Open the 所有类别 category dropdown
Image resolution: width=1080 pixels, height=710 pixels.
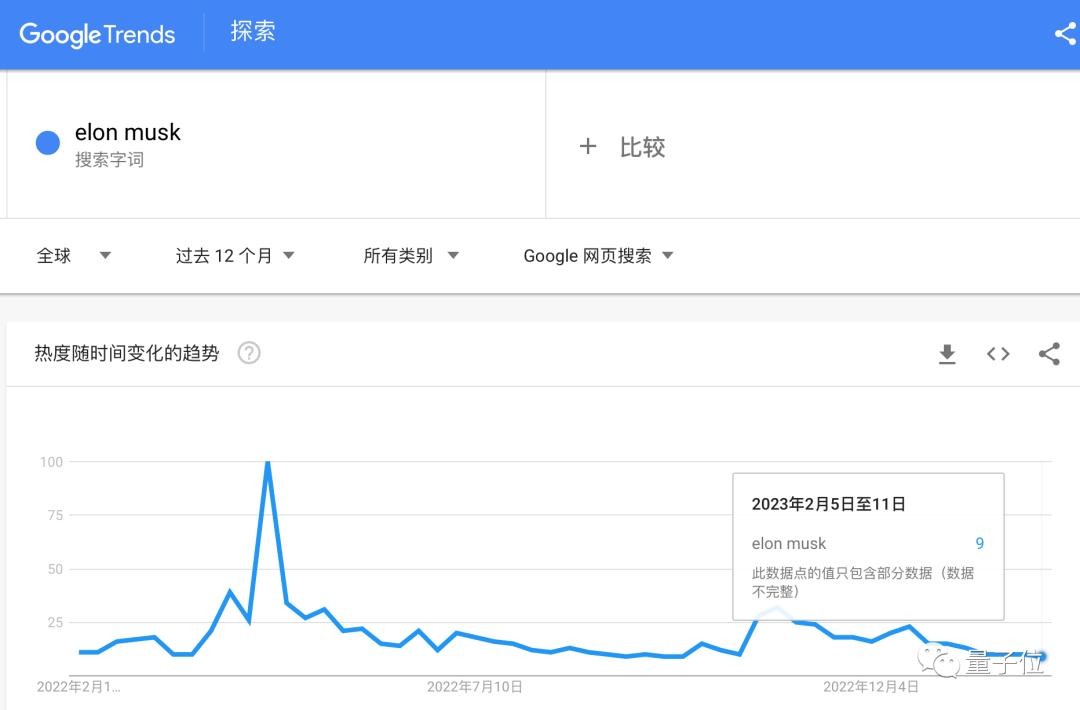(411, 255)
